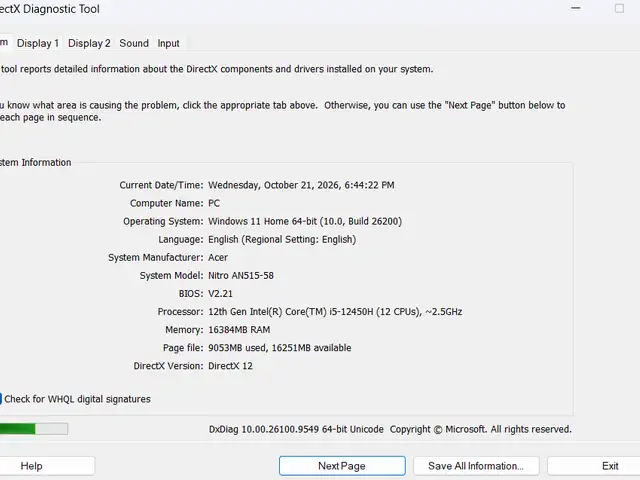Click the Processor i5-12450H text
The image size is (640, 480).
(x=335, y=312)
